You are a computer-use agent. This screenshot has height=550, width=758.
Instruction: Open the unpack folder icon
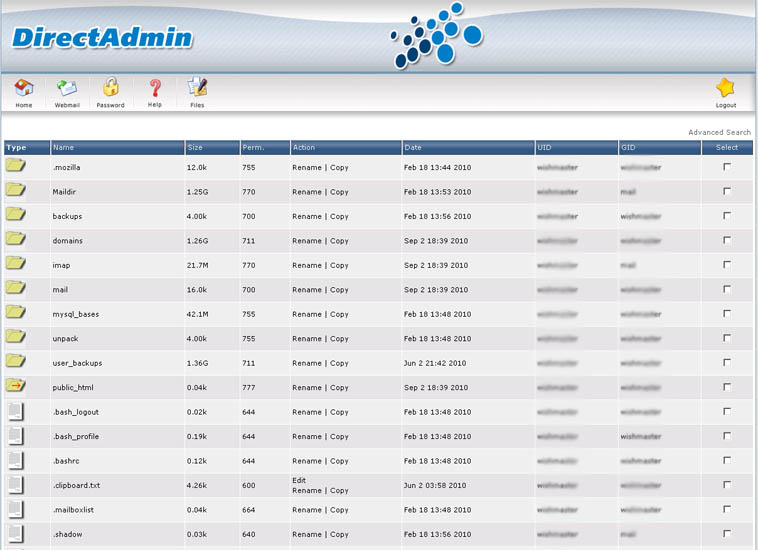(15, 336)
